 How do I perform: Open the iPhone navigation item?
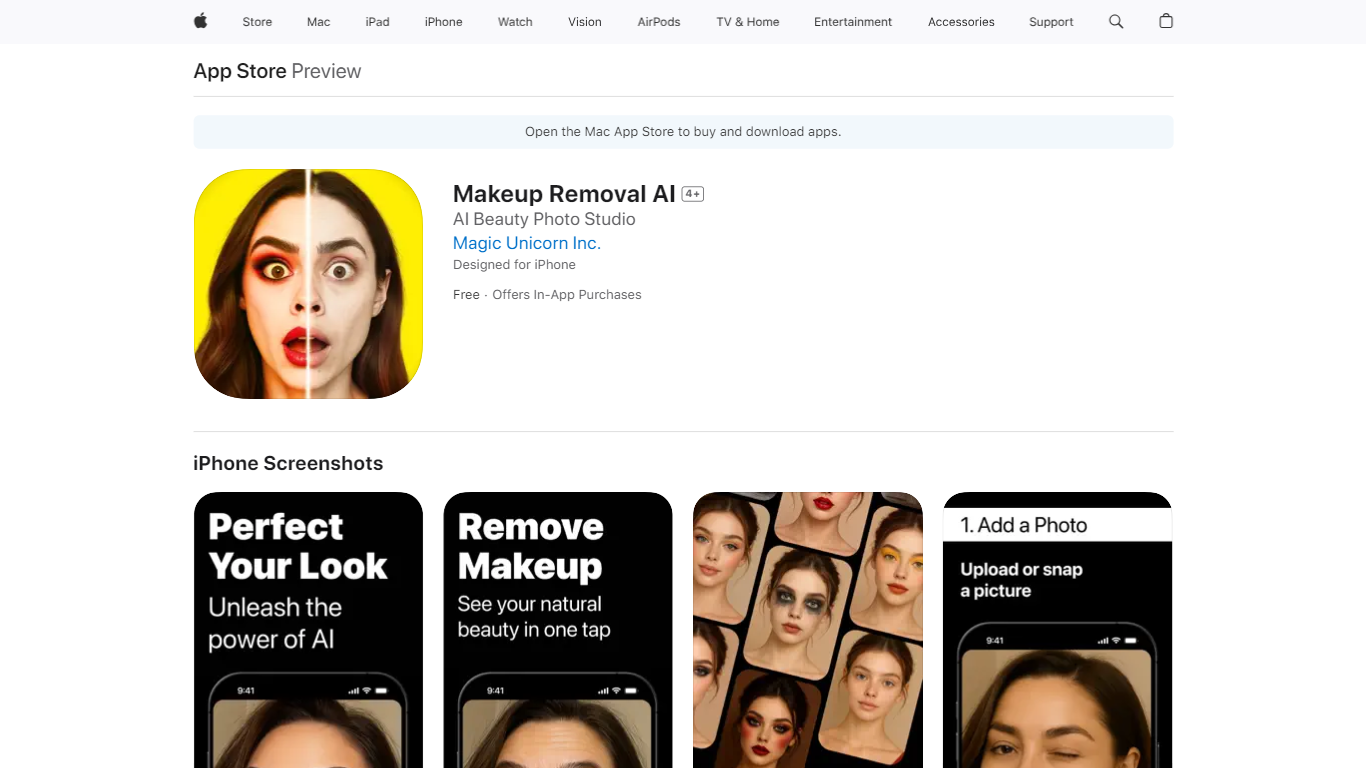tap(443, 22)
